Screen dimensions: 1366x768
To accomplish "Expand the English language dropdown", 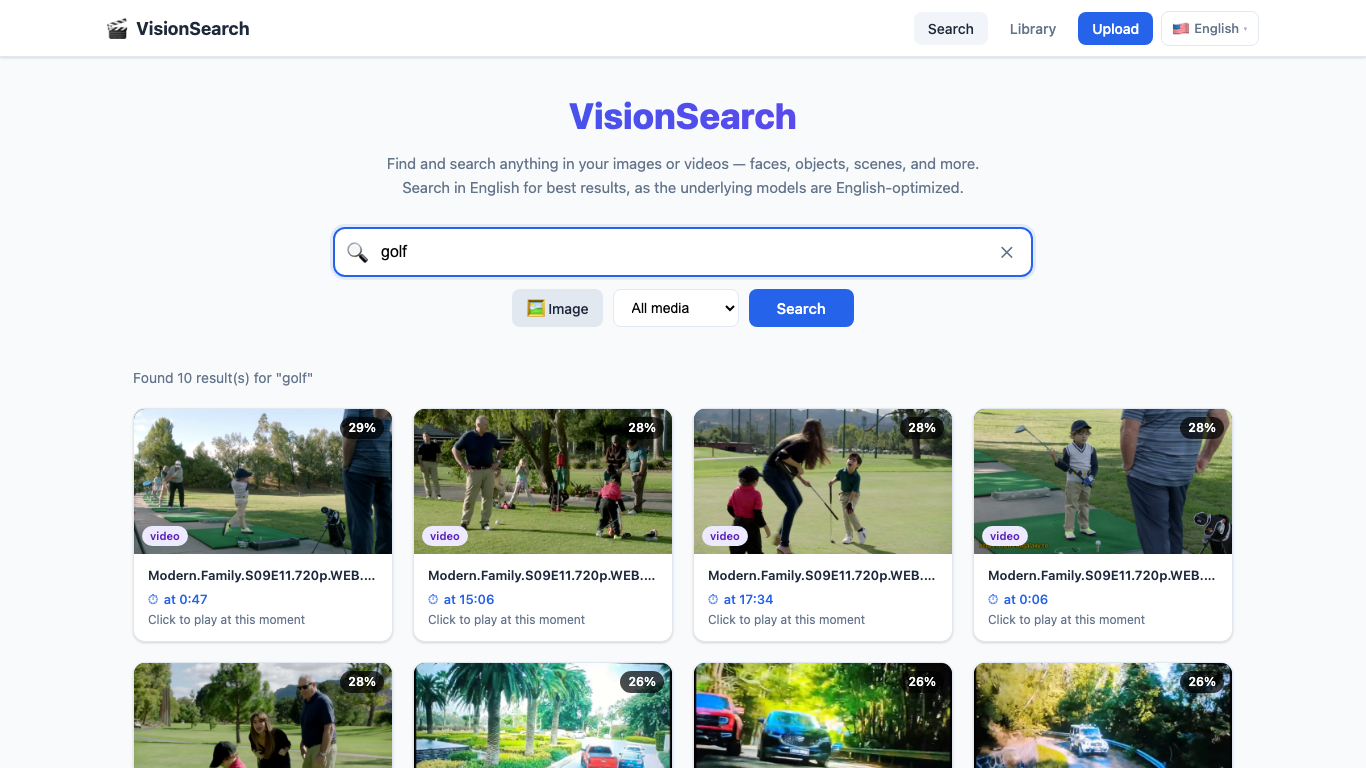I will click(x=1209, y=28).
